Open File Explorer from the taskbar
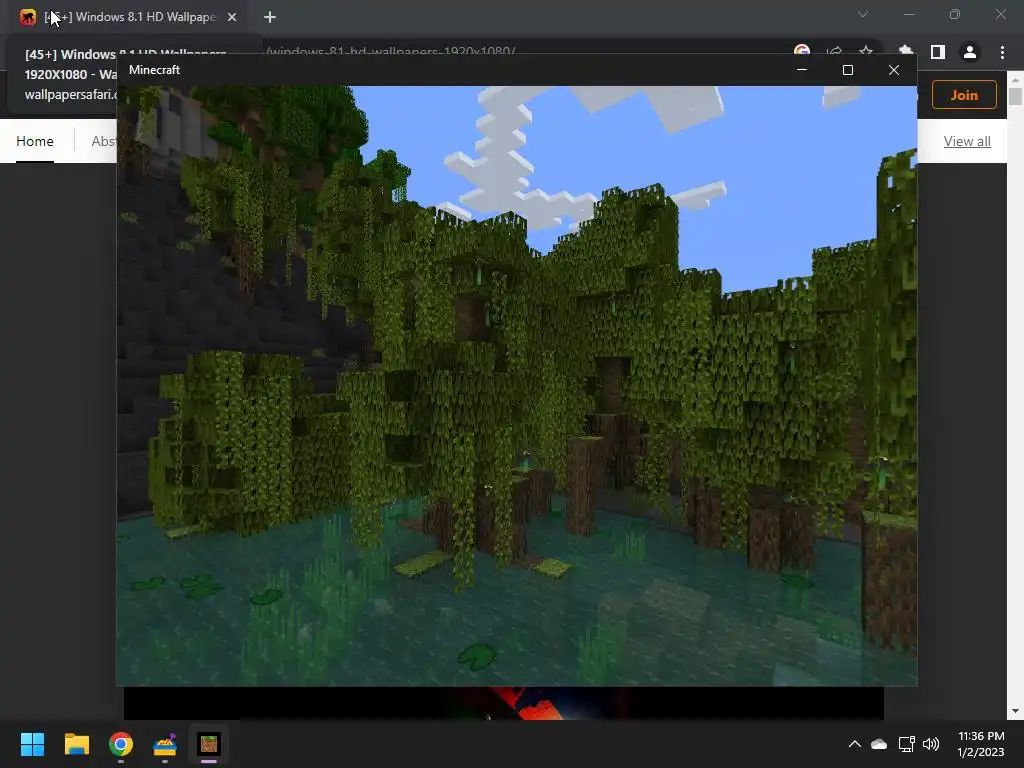Viewport: 1024px width, 768px height. point(76,744)
